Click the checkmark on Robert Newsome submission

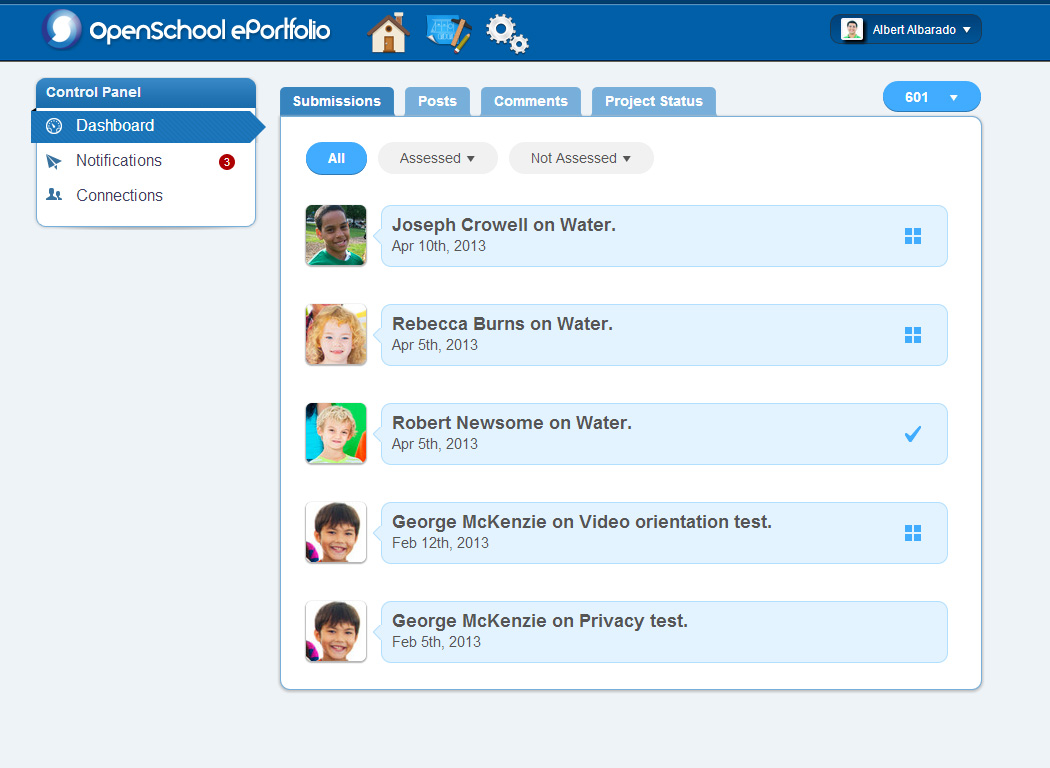pyautogui.click(x=913, y=434)
